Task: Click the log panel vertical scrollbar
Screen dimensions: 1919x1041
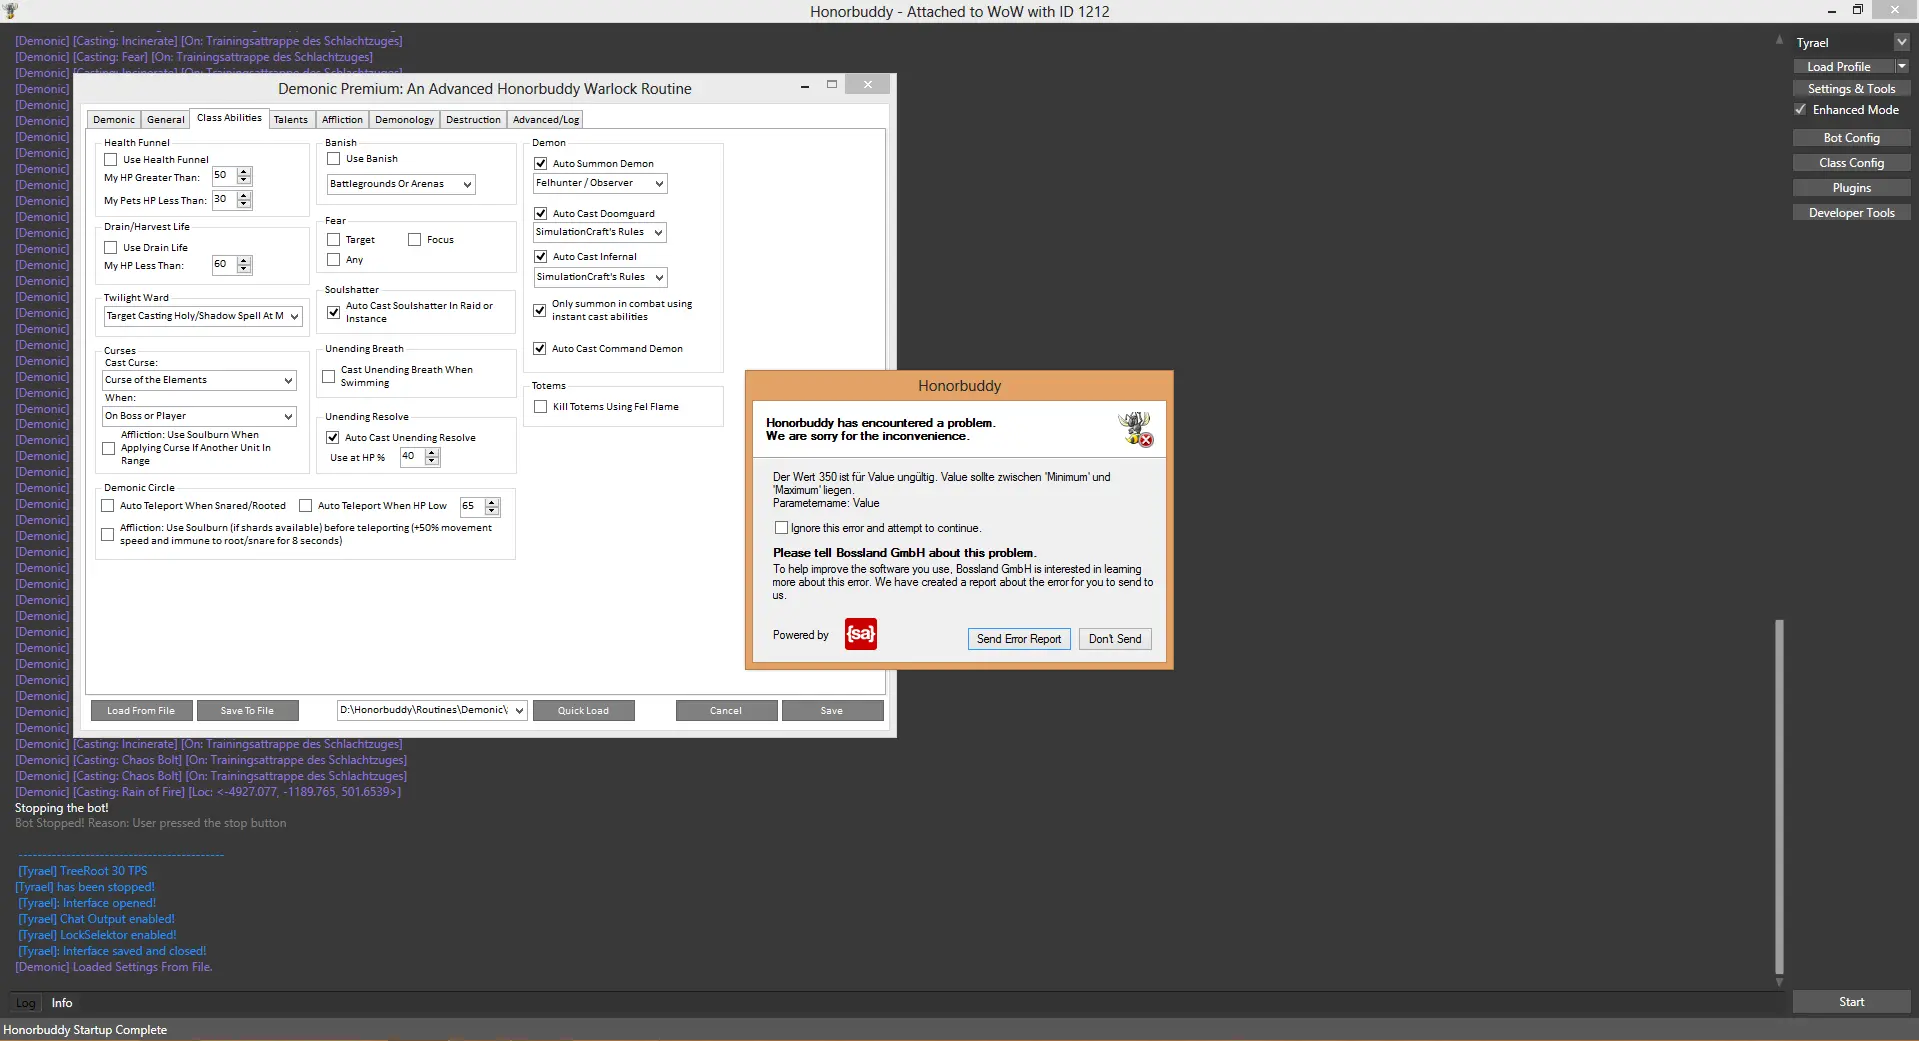Action: coord(1779,796)
